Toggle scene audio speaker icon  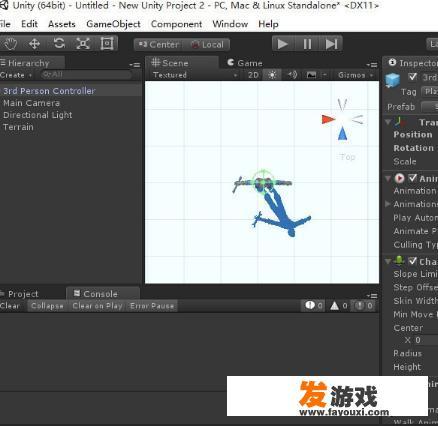coord(292,75)
